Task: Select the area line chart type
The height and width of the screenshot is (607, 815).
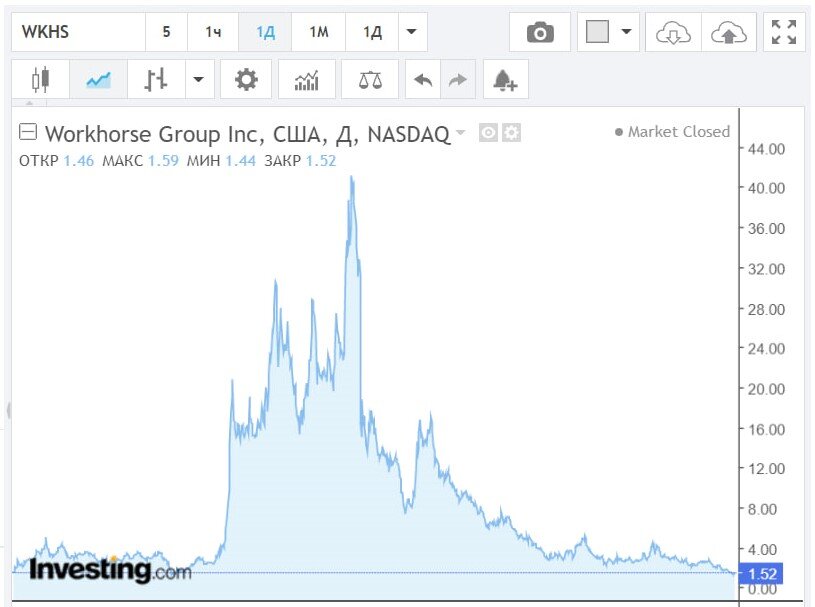Action: tap(98, 80)
